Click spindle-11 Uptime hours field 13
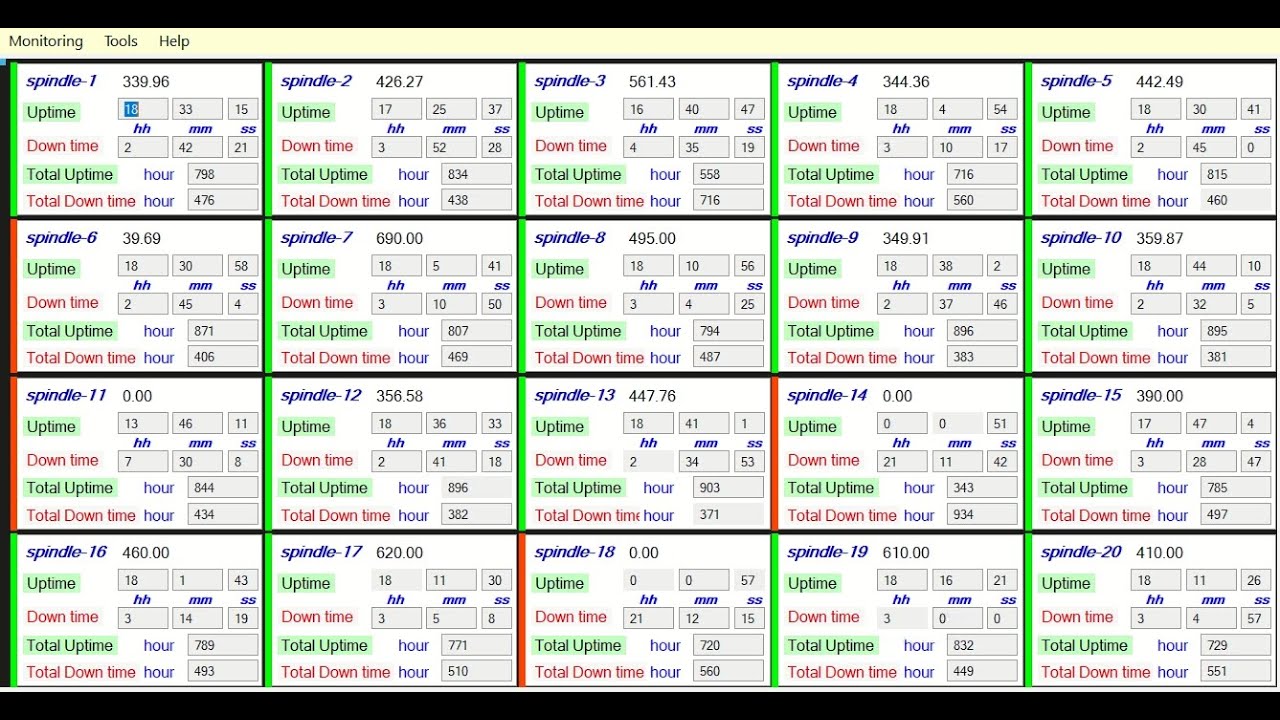Viewport: 1280px width, 720px height. [x=143, y=423]
